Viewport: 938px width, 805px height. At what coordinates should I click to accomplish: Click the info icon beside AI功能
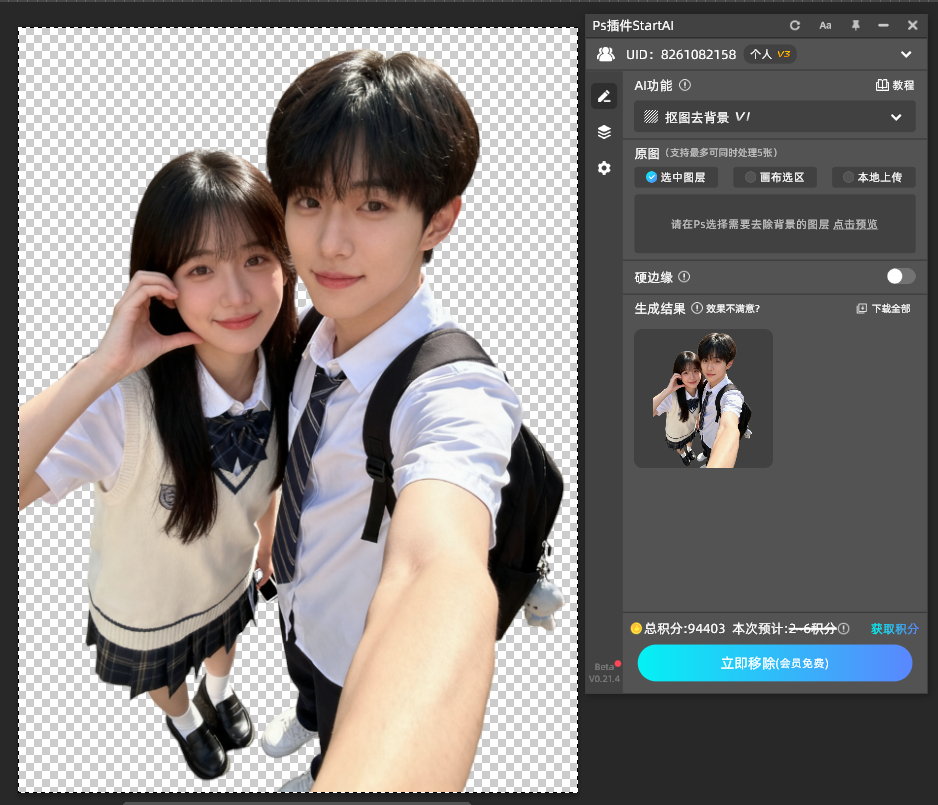pyautogui.click(x=685, y=86)
